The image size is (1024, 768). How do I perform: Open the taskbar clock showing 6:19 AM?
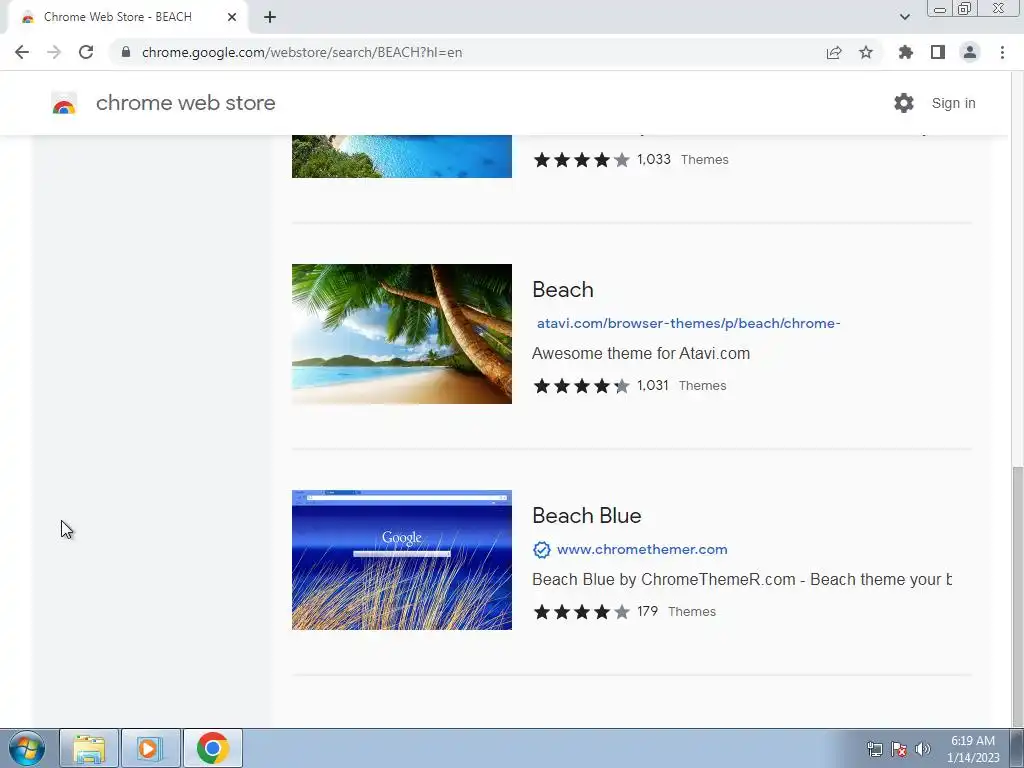tap(973, 749)
